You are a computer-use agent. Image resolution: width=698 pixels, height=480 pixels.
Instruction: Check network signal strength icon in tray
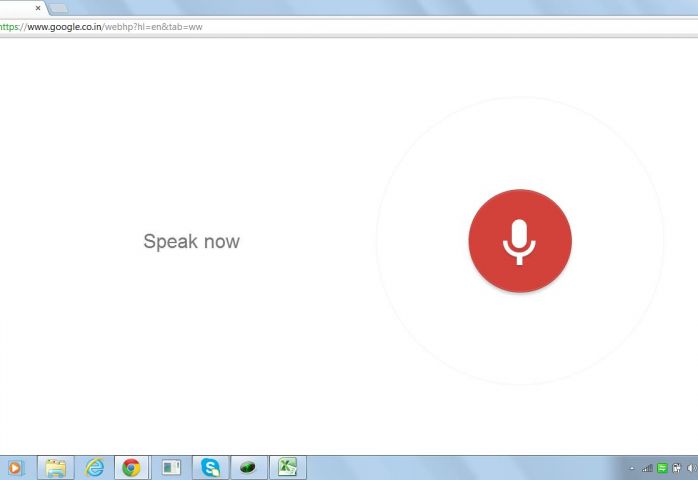click(x=647, y=468)
